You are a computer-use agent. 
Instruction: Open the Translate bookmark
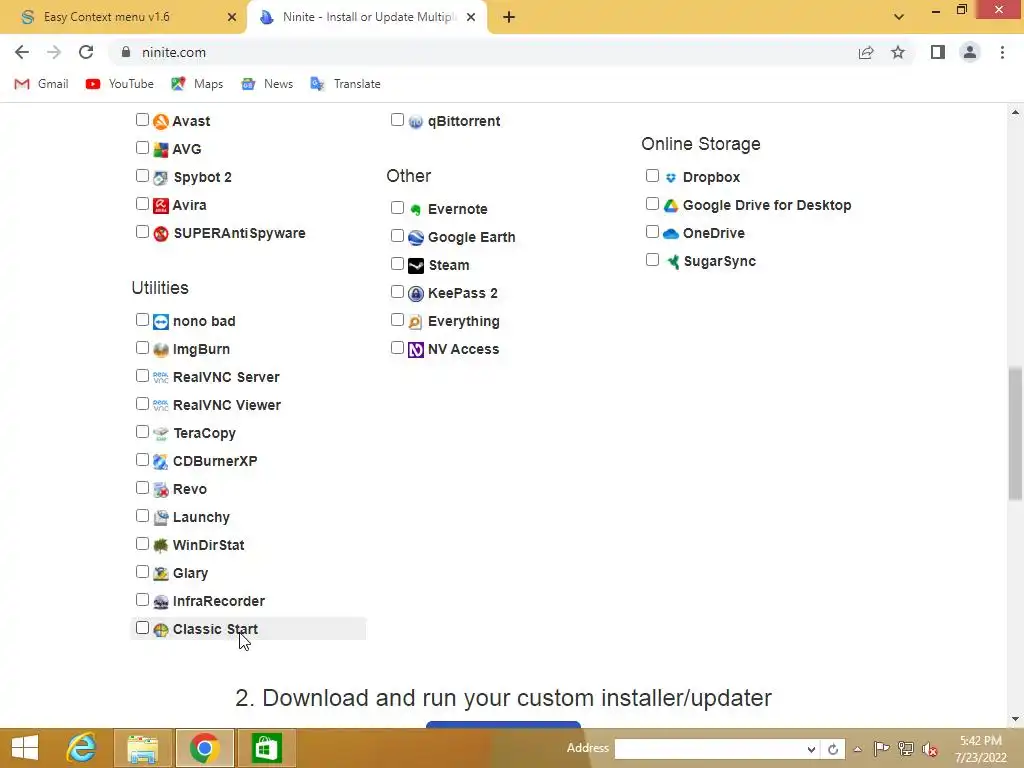point(345,84)
